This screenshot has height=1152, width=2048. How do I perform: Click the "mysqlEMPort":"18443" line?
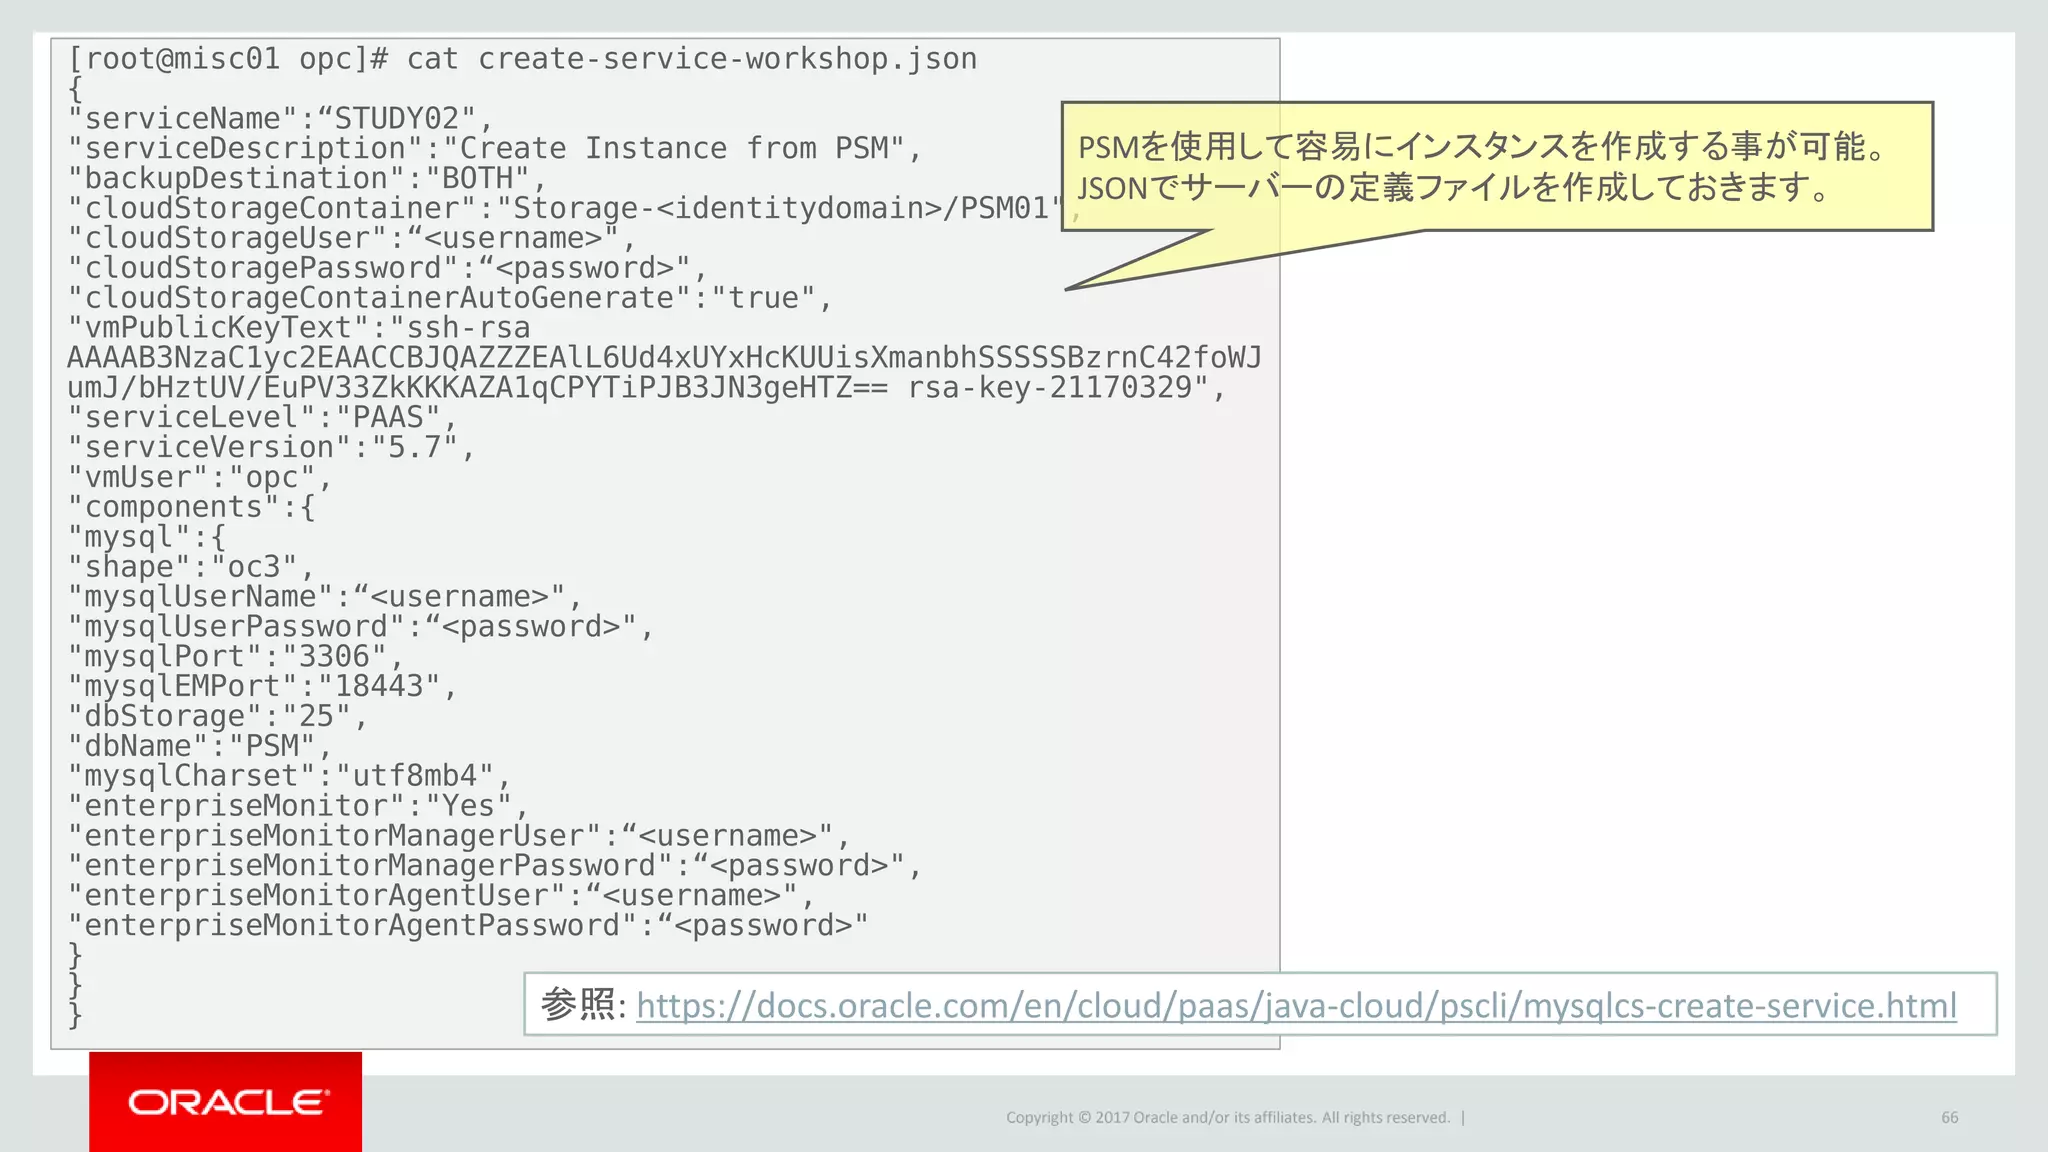(x=262, y=688)
